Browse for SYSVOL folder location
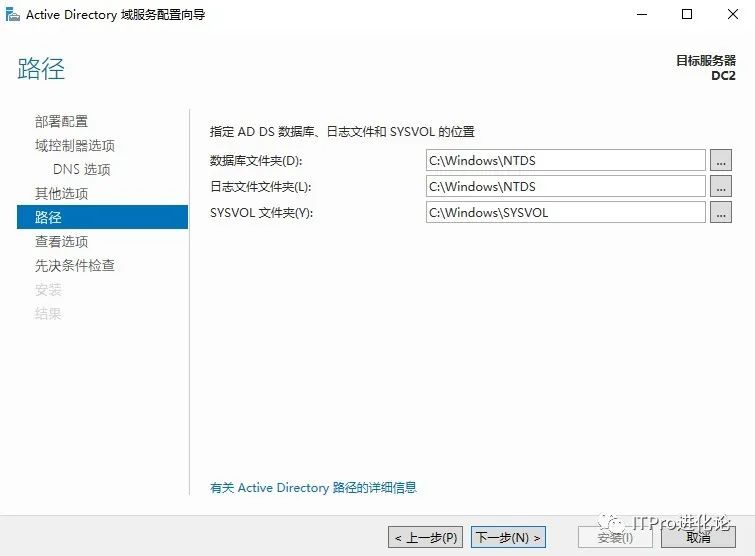This screenshot has height=556, width=755. point(721,212)
